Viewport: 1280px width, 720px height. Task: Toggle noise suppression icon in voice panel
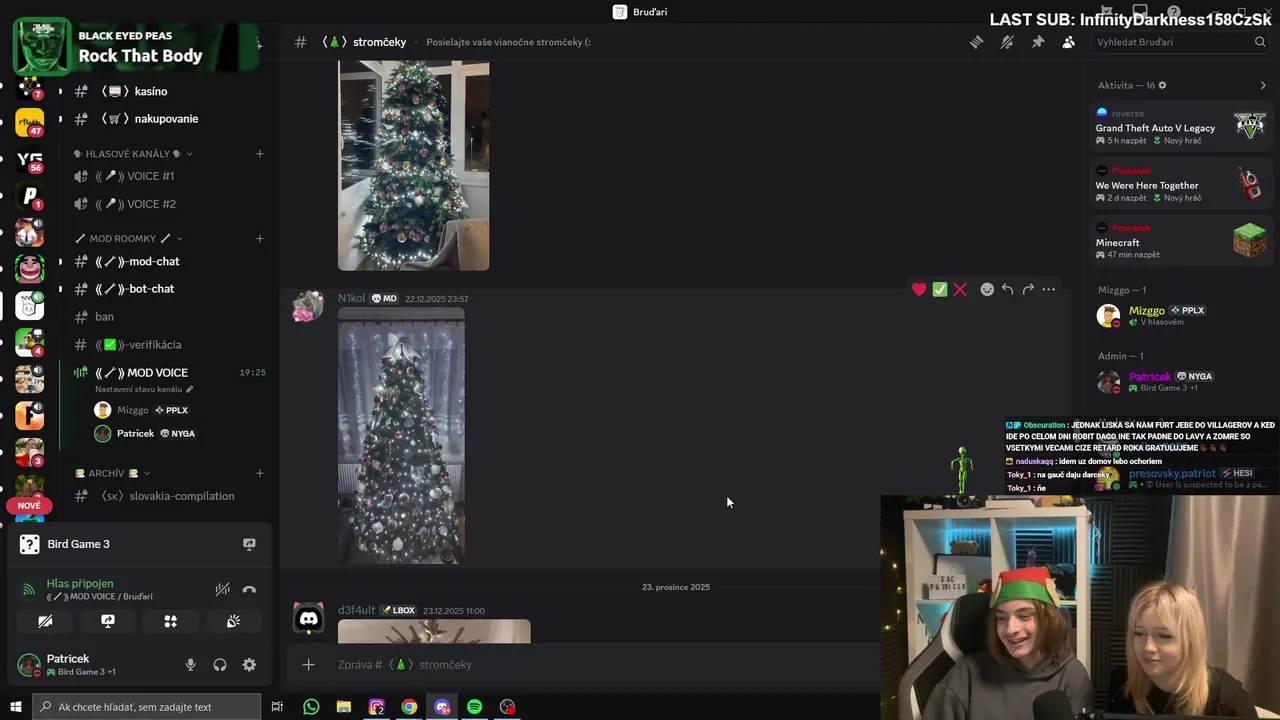pyautogui.click(x=222, y=589)
